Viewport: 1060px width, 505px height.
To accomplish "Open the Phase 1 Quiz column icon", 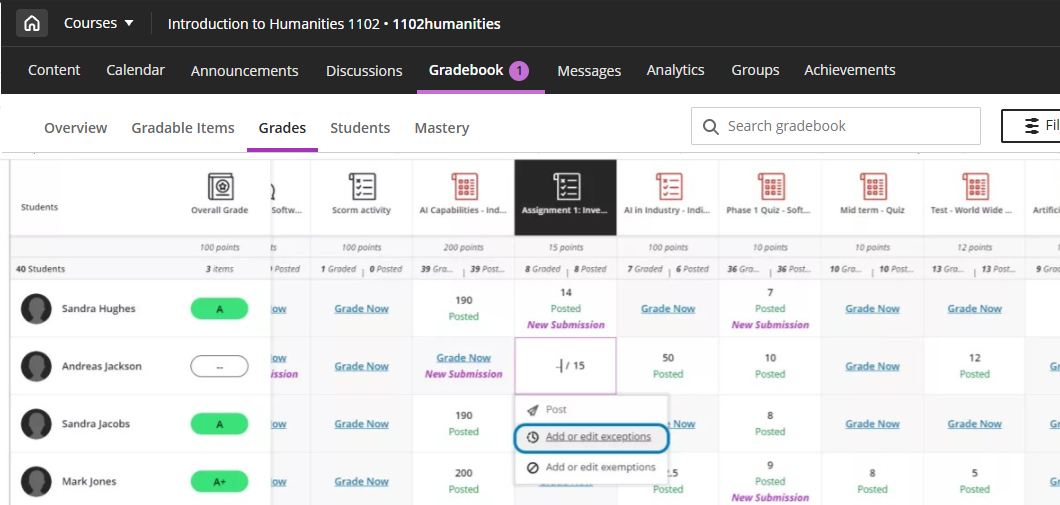I will [770, 187].
